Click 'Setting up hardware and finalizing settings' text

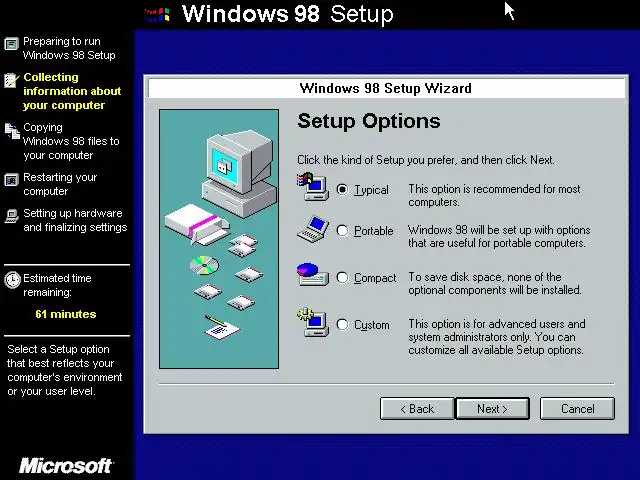(x=75, y=220)
